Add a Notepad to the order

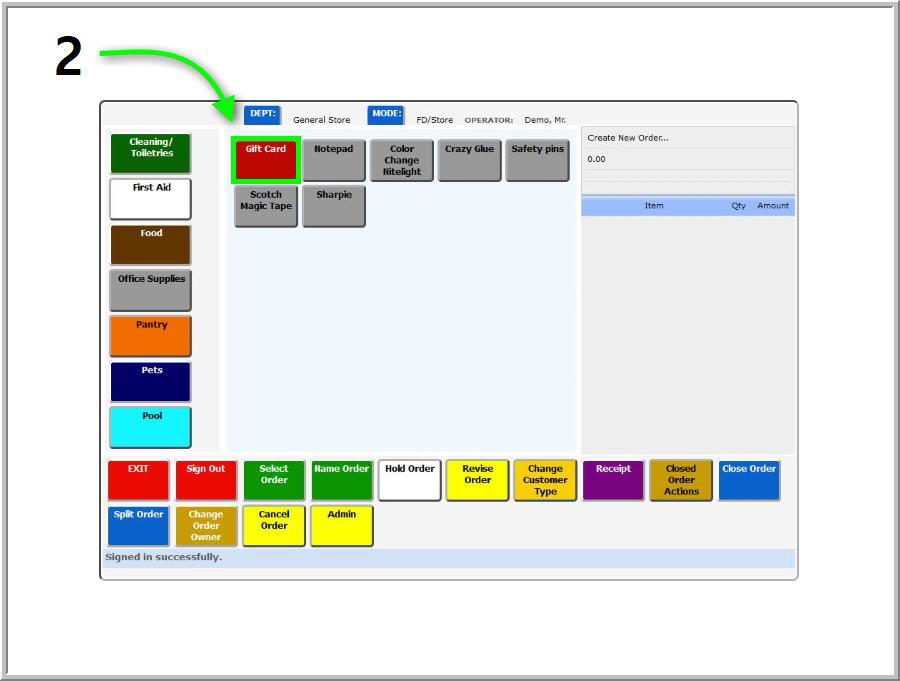(334, 160)
